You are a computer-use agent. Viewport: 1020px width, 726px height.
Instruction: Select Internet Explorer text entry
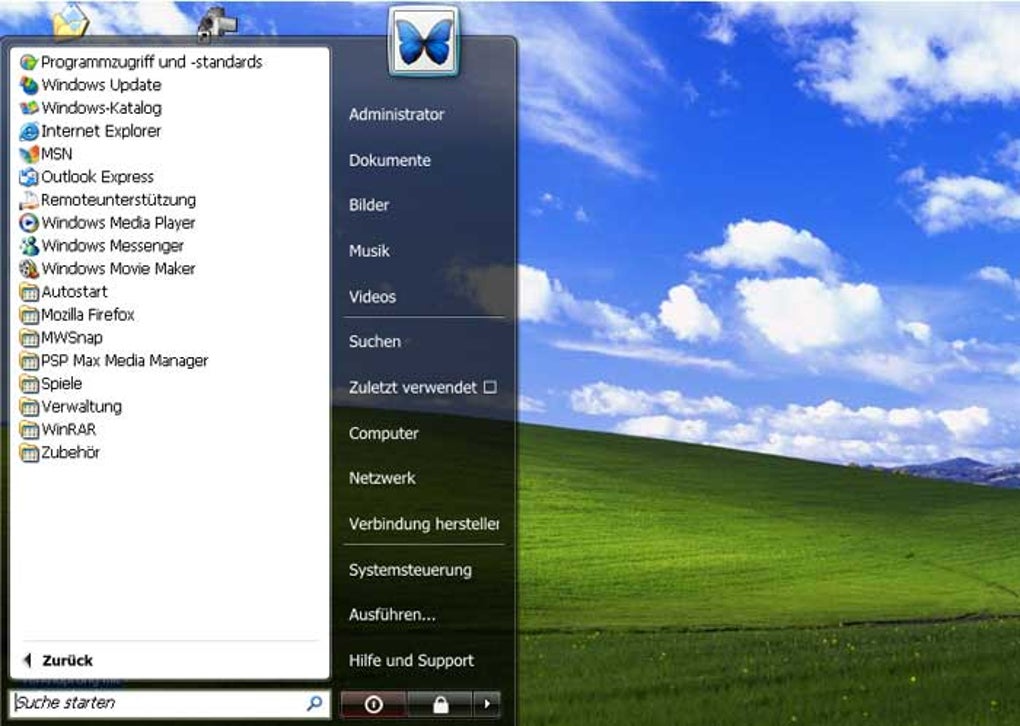(101, 131)
